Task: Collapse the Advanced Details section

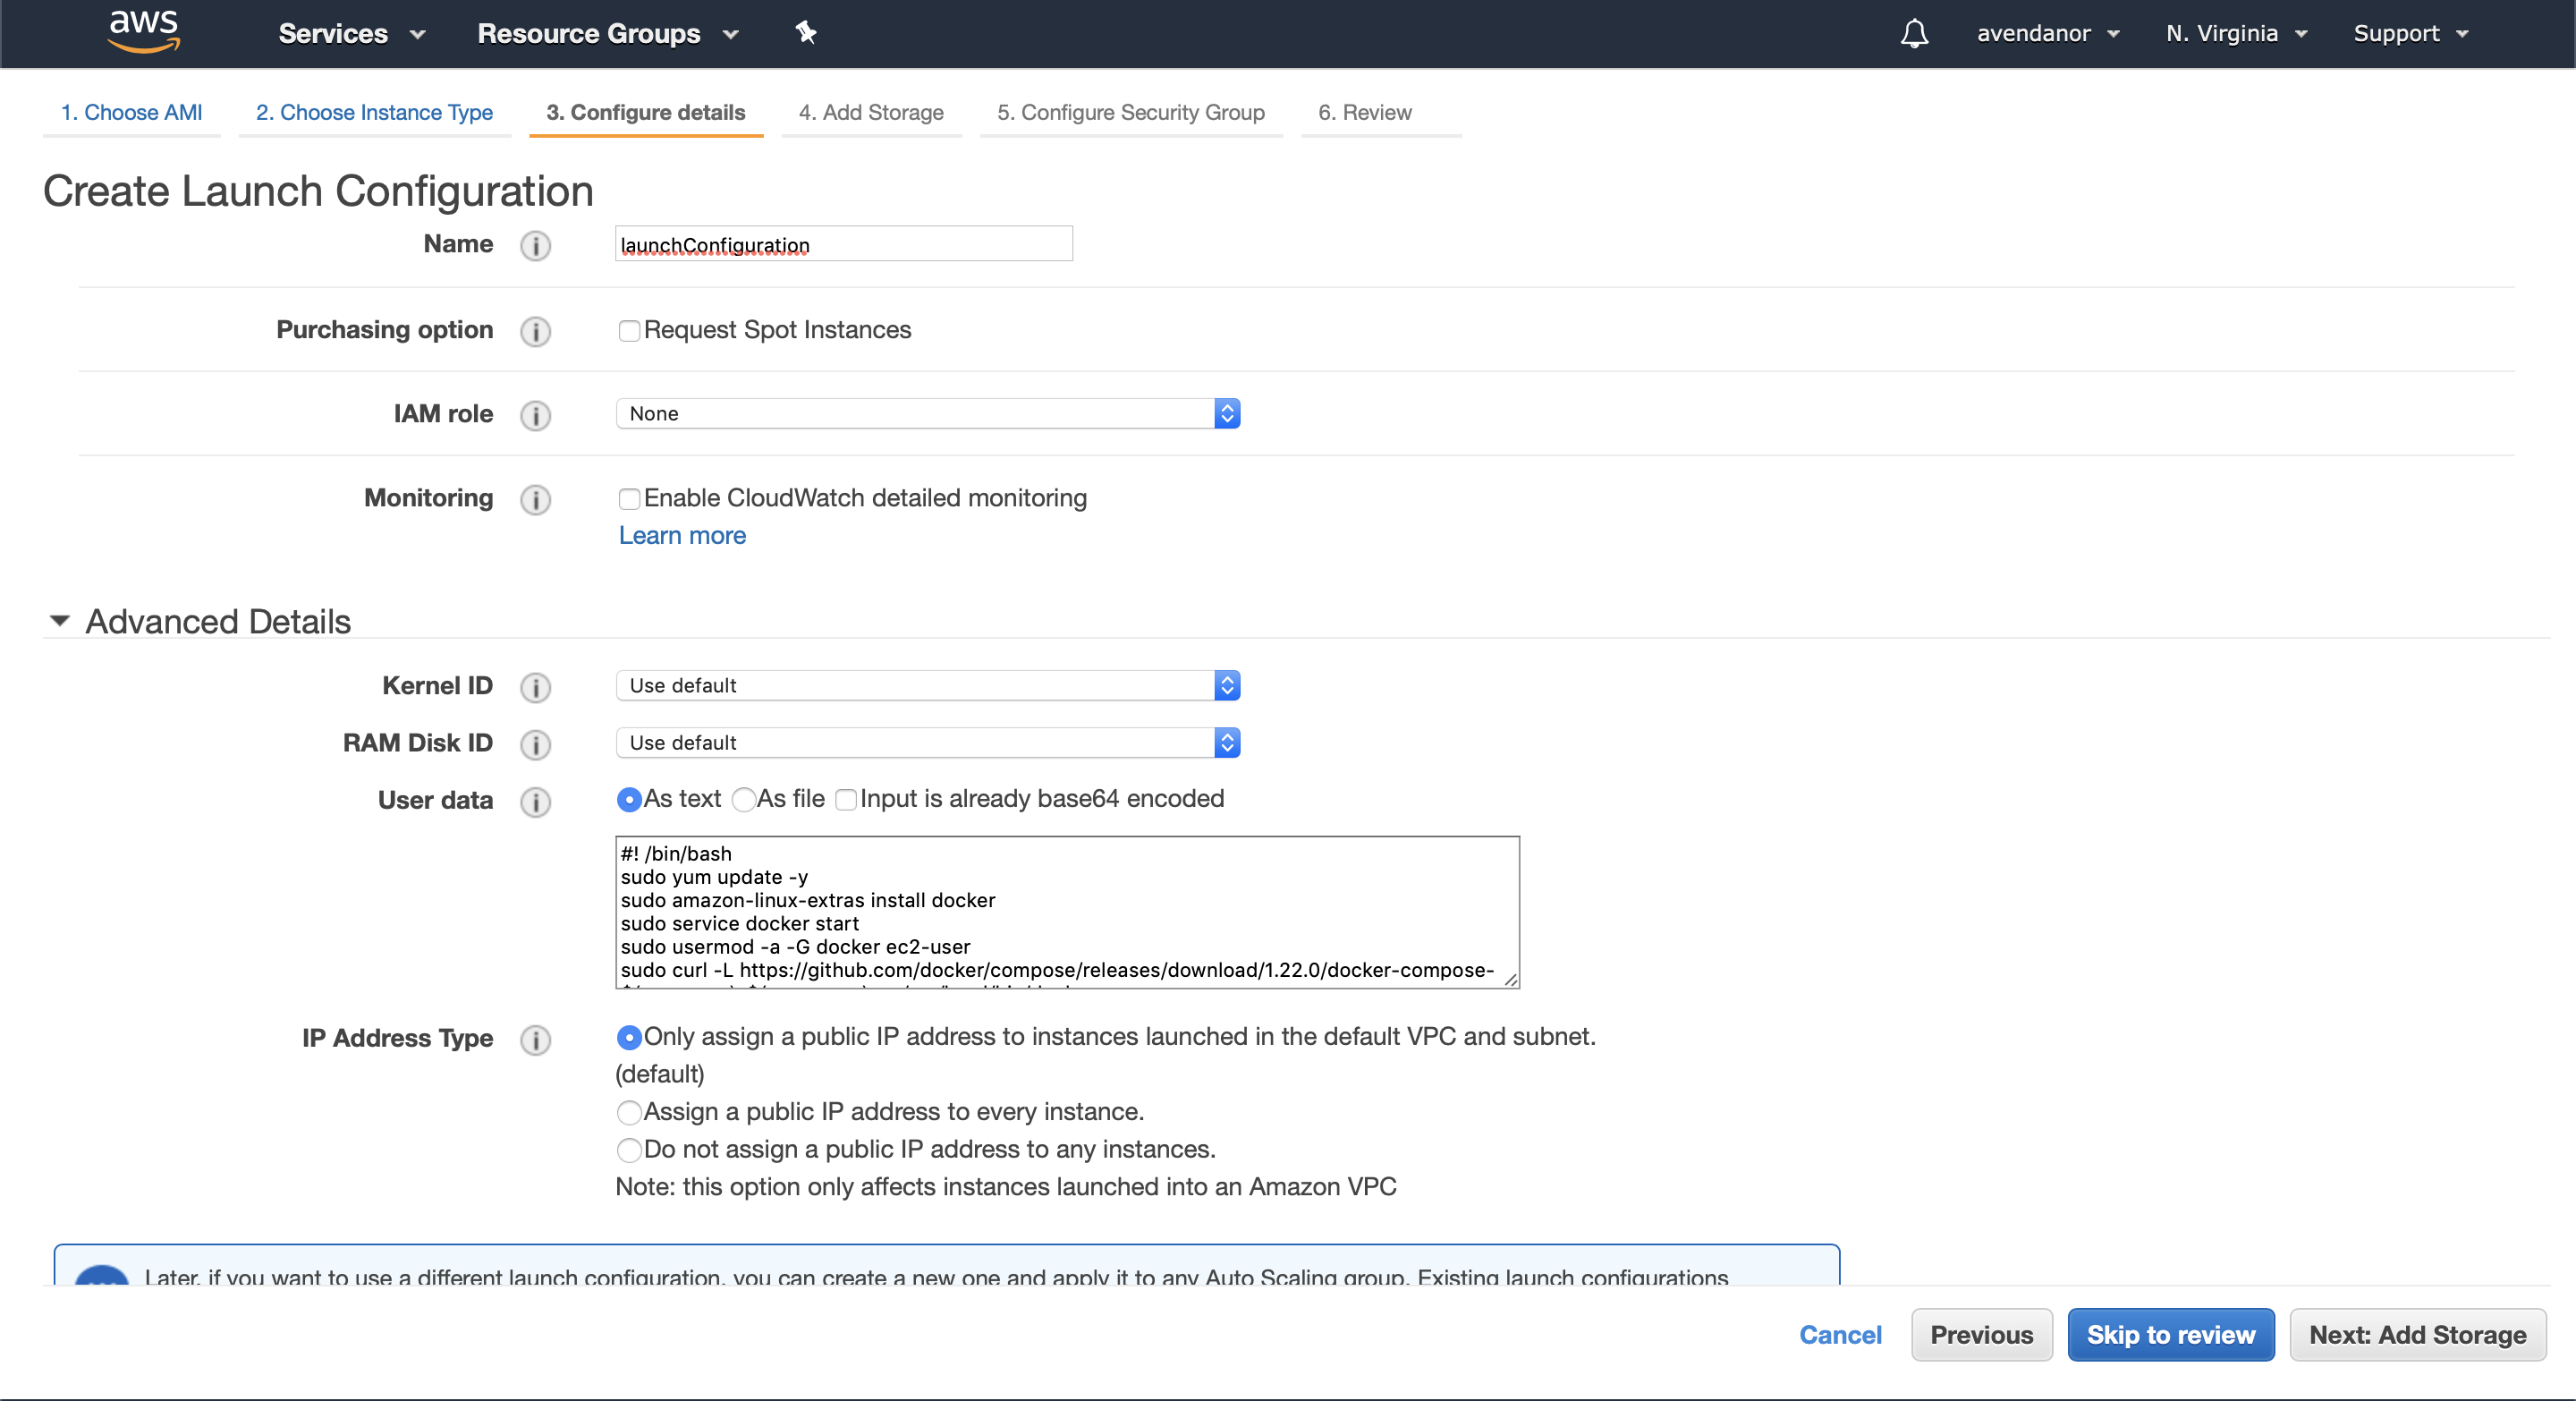Action: [x=60, y=621]
